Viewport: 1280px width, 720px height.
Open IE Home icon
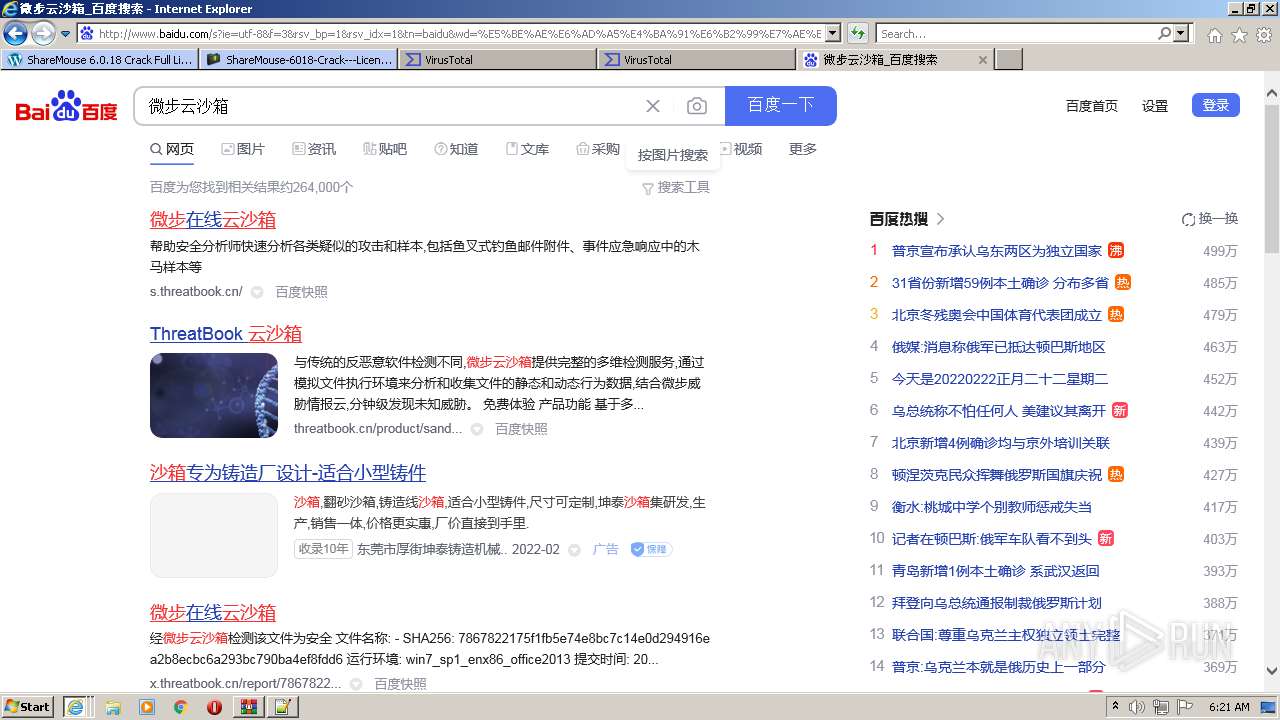click(1214, 35)
